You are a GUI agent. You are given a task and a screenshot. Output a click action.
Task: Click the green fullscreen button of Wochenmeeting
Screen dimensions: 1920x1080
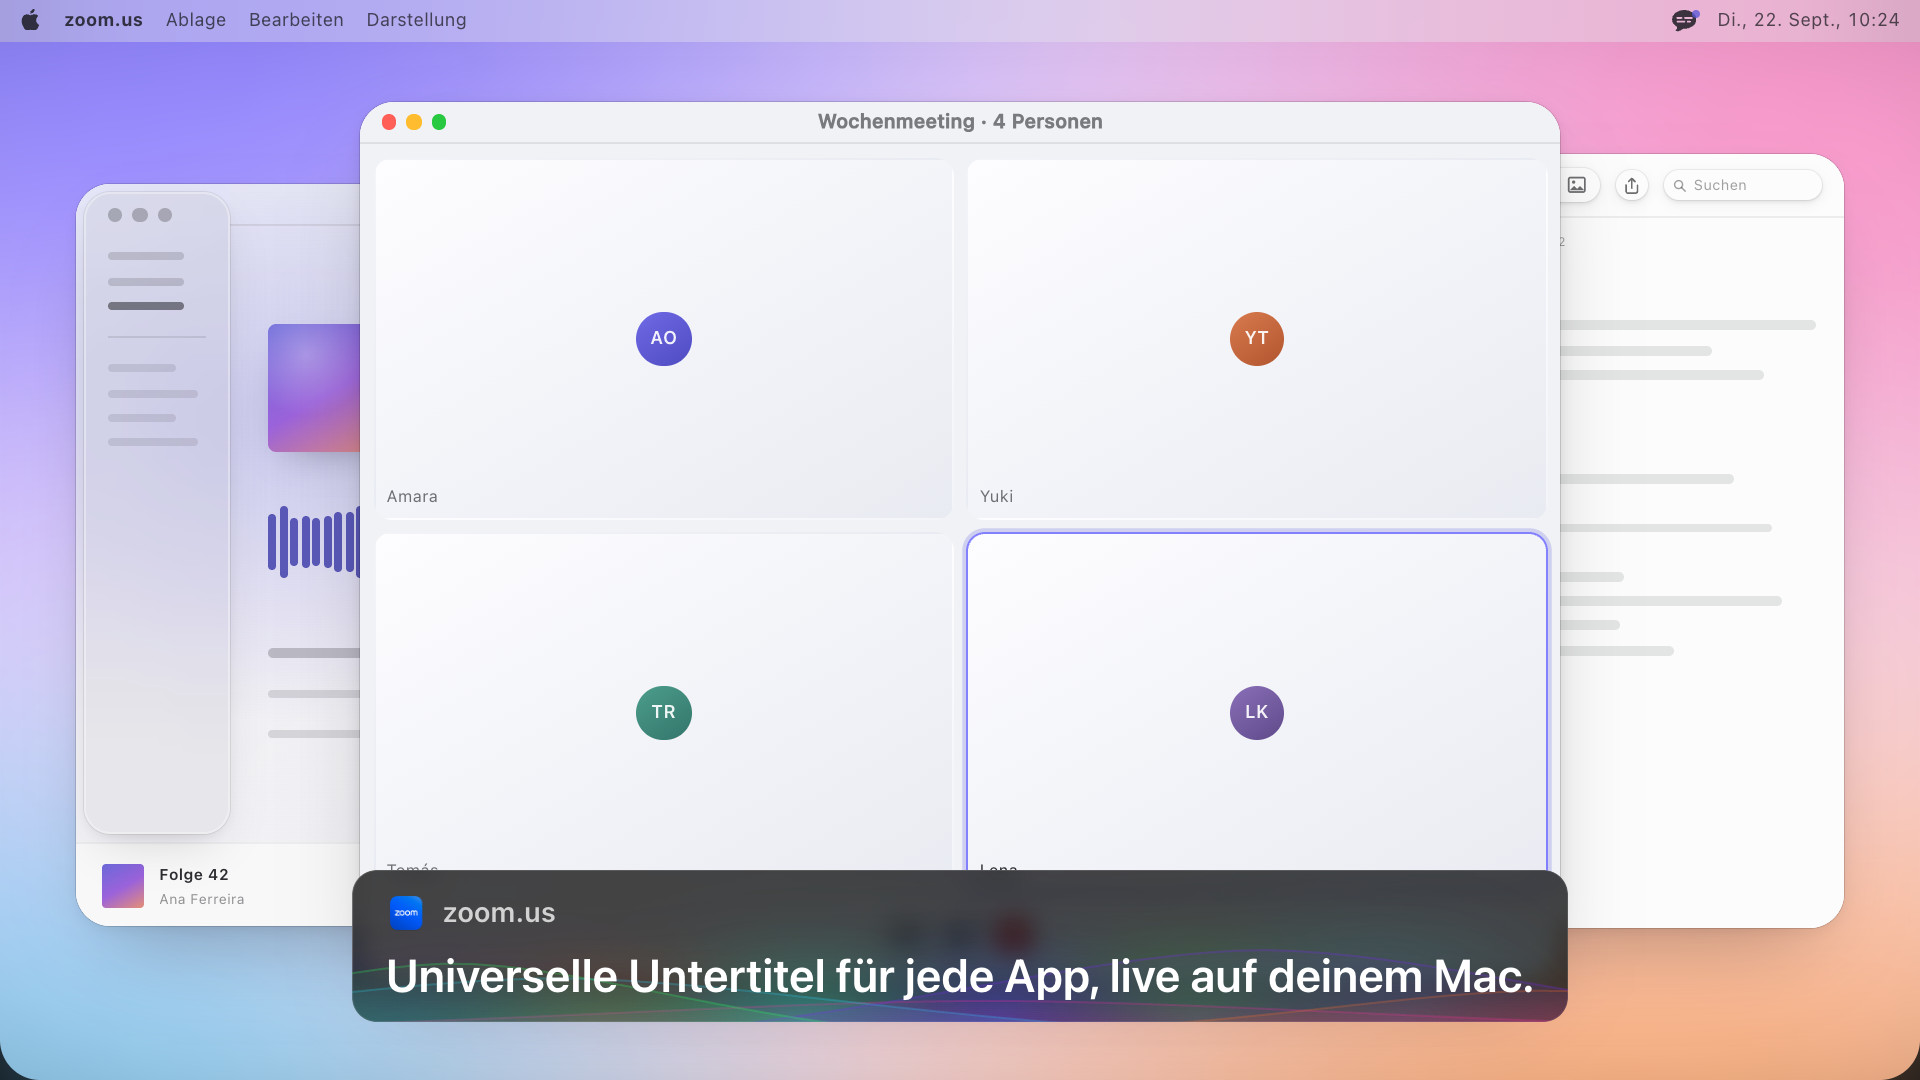pos(439,122)
